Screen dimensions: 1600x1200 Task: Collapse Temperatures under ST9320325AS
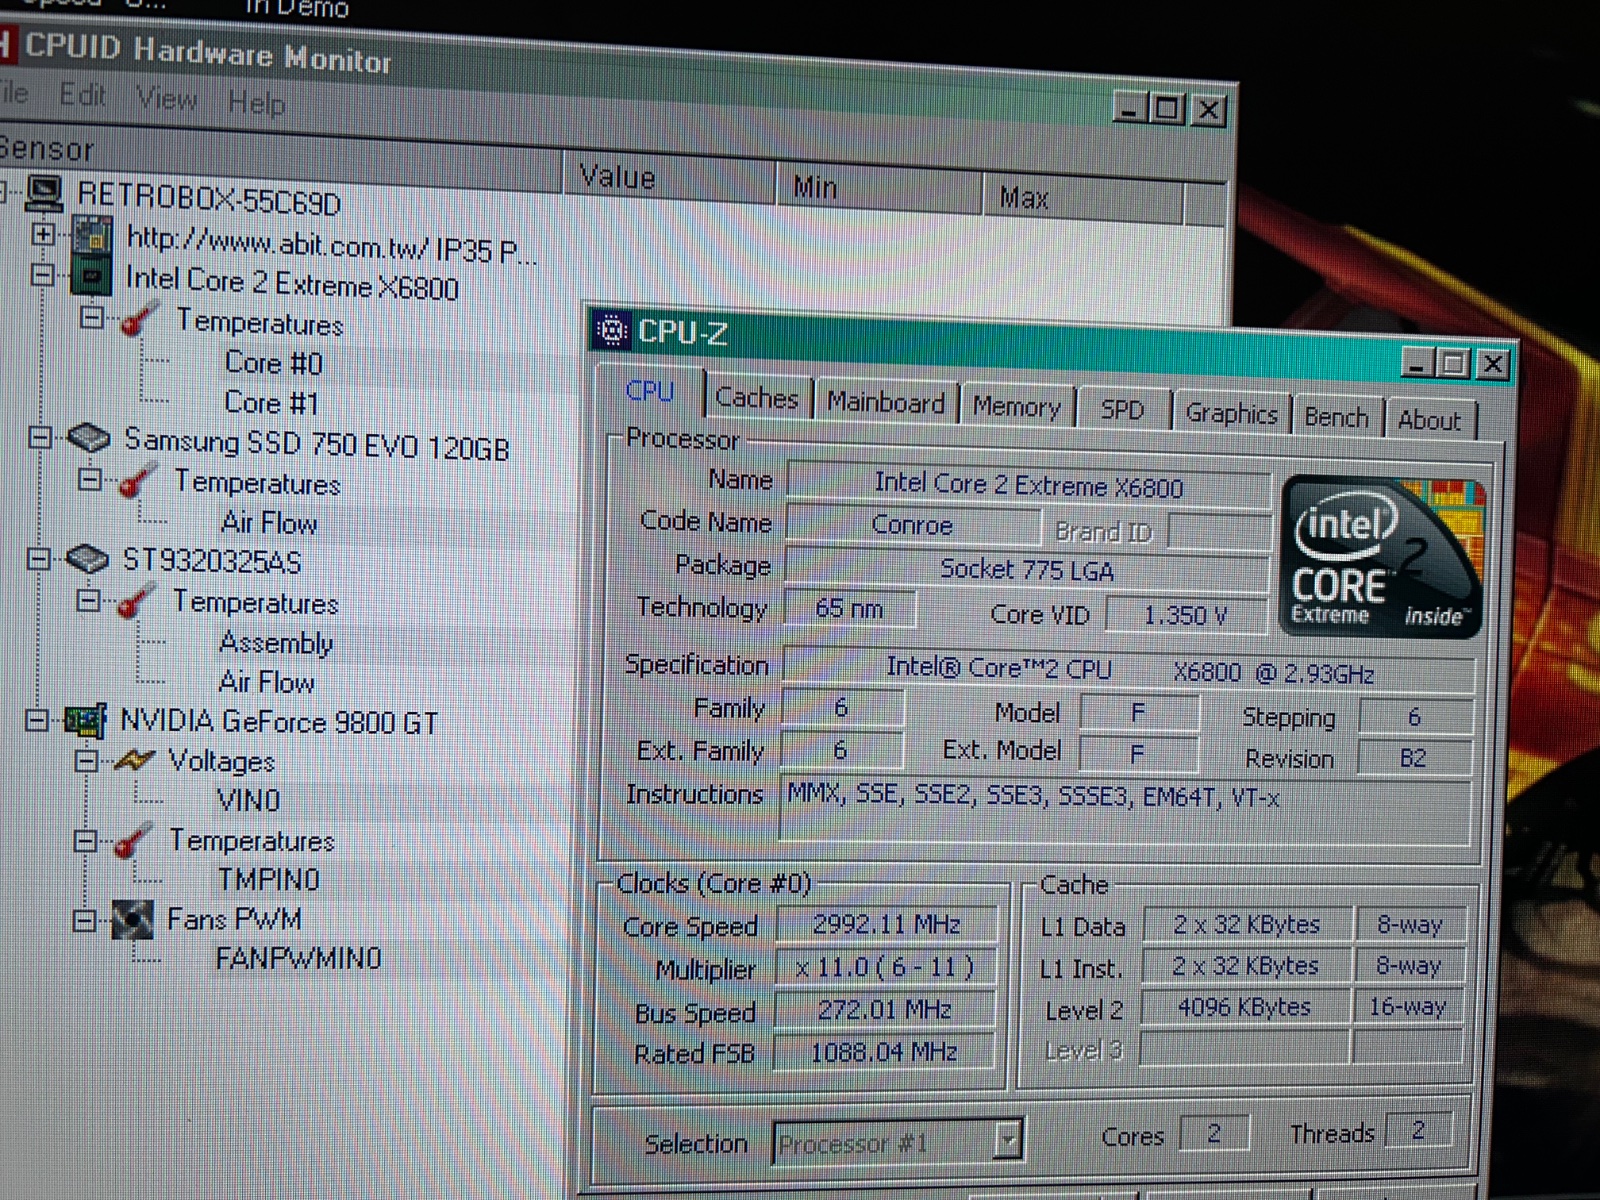pyautogui.click(x=88, y=600)
